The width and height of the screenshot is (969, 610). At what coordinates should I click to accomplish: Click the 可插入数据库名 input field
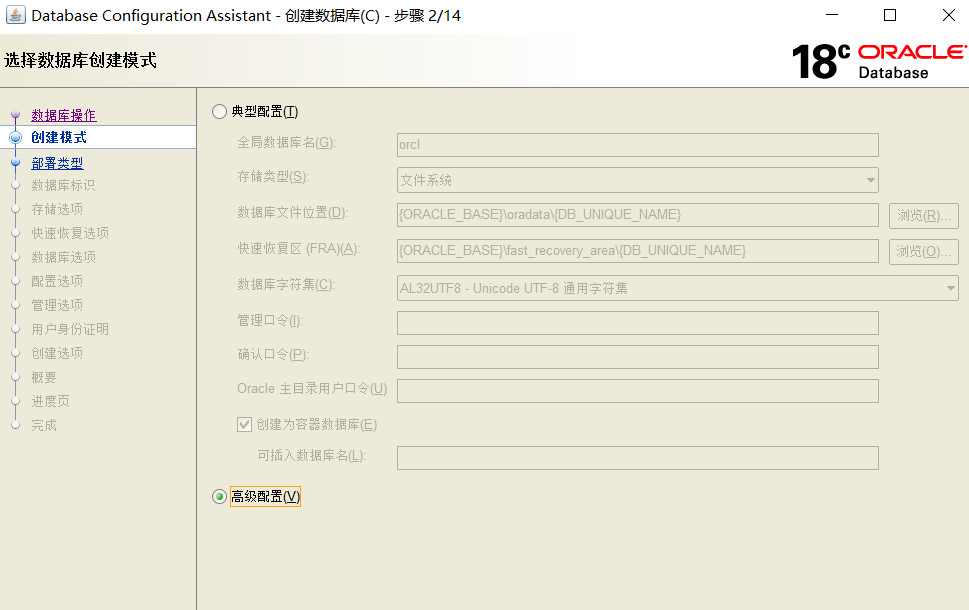coord(638,458)
